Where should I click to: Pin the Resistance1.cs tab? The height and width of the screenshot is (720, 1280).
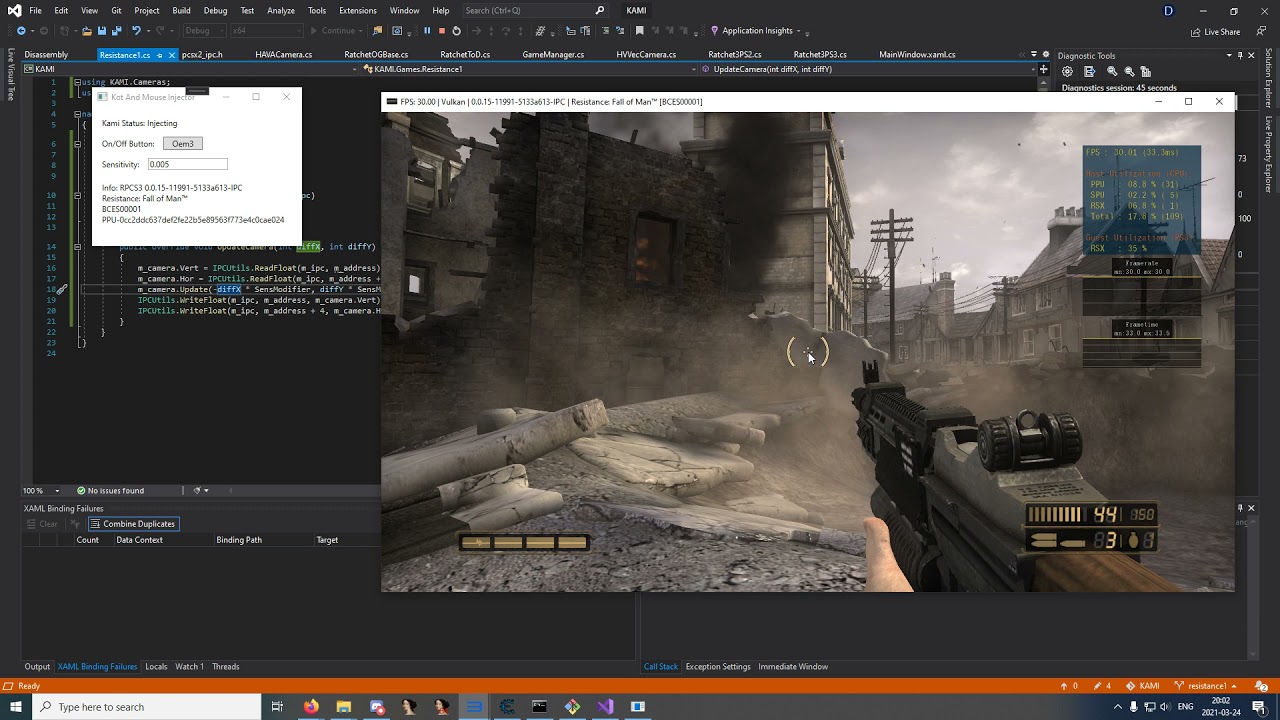160,55
